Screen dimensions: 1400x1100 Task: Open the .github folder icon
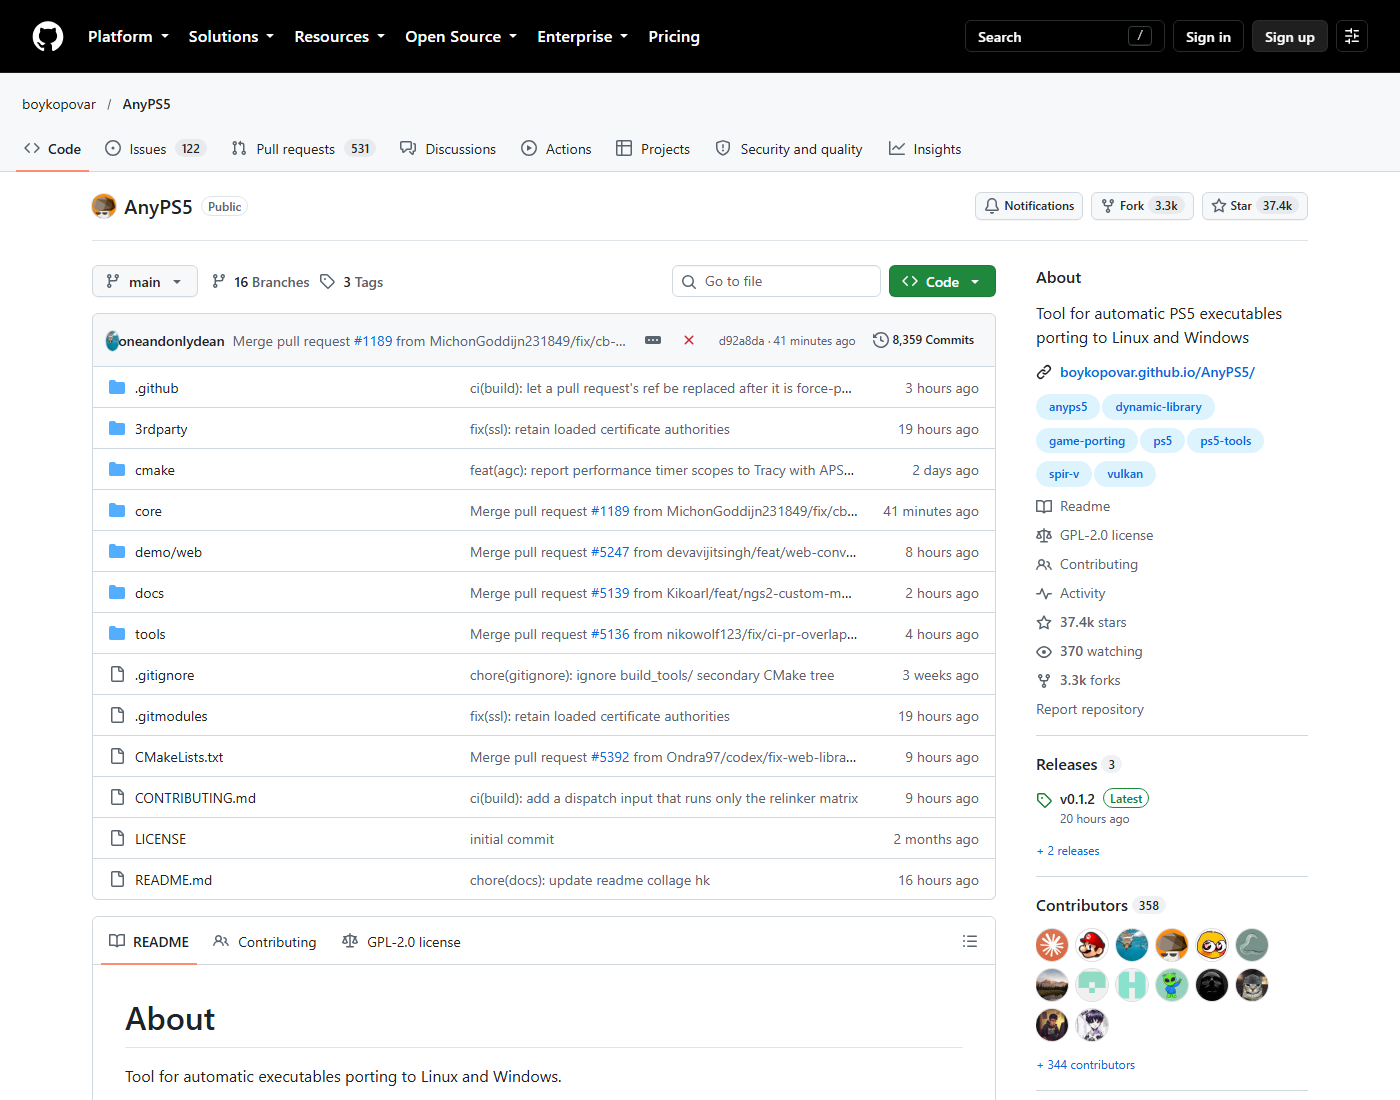coord(117,388)
